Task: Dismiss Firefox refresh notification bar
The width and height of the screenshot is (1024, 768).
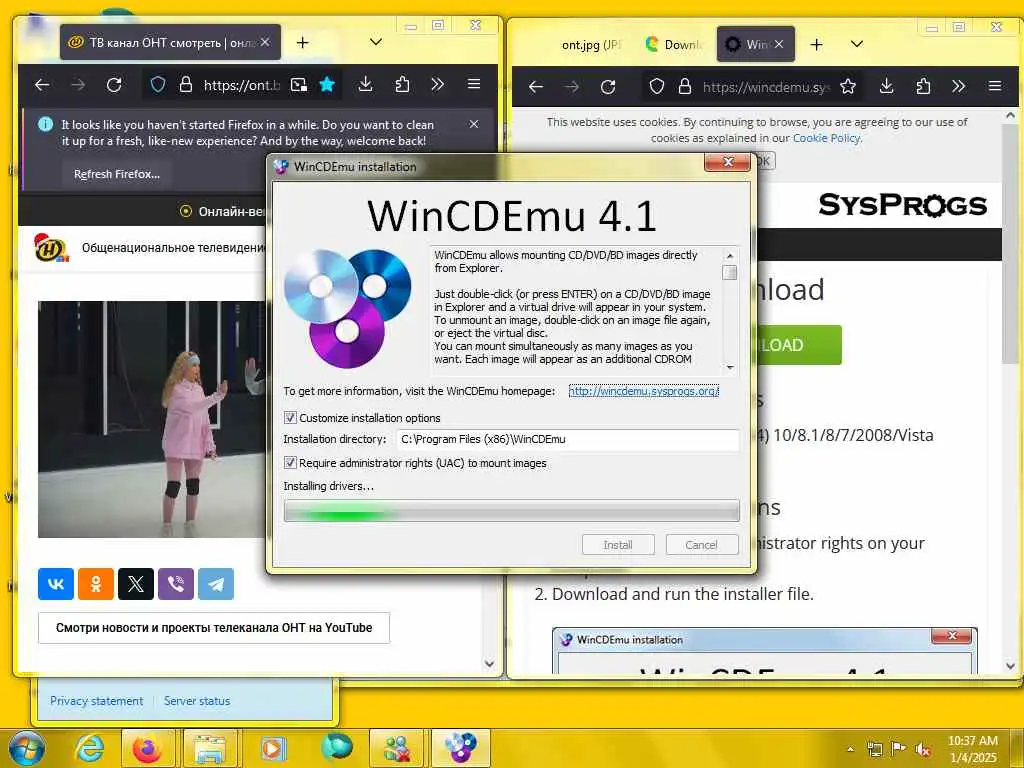Action: tap(474, 124)
